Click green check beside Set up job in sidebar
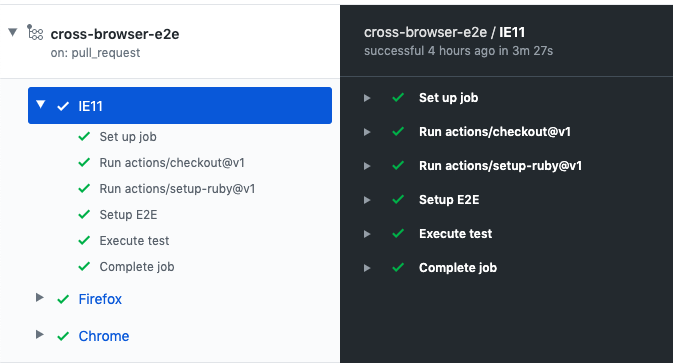Viewport: 673px width, 363px height. pos(84,136)
